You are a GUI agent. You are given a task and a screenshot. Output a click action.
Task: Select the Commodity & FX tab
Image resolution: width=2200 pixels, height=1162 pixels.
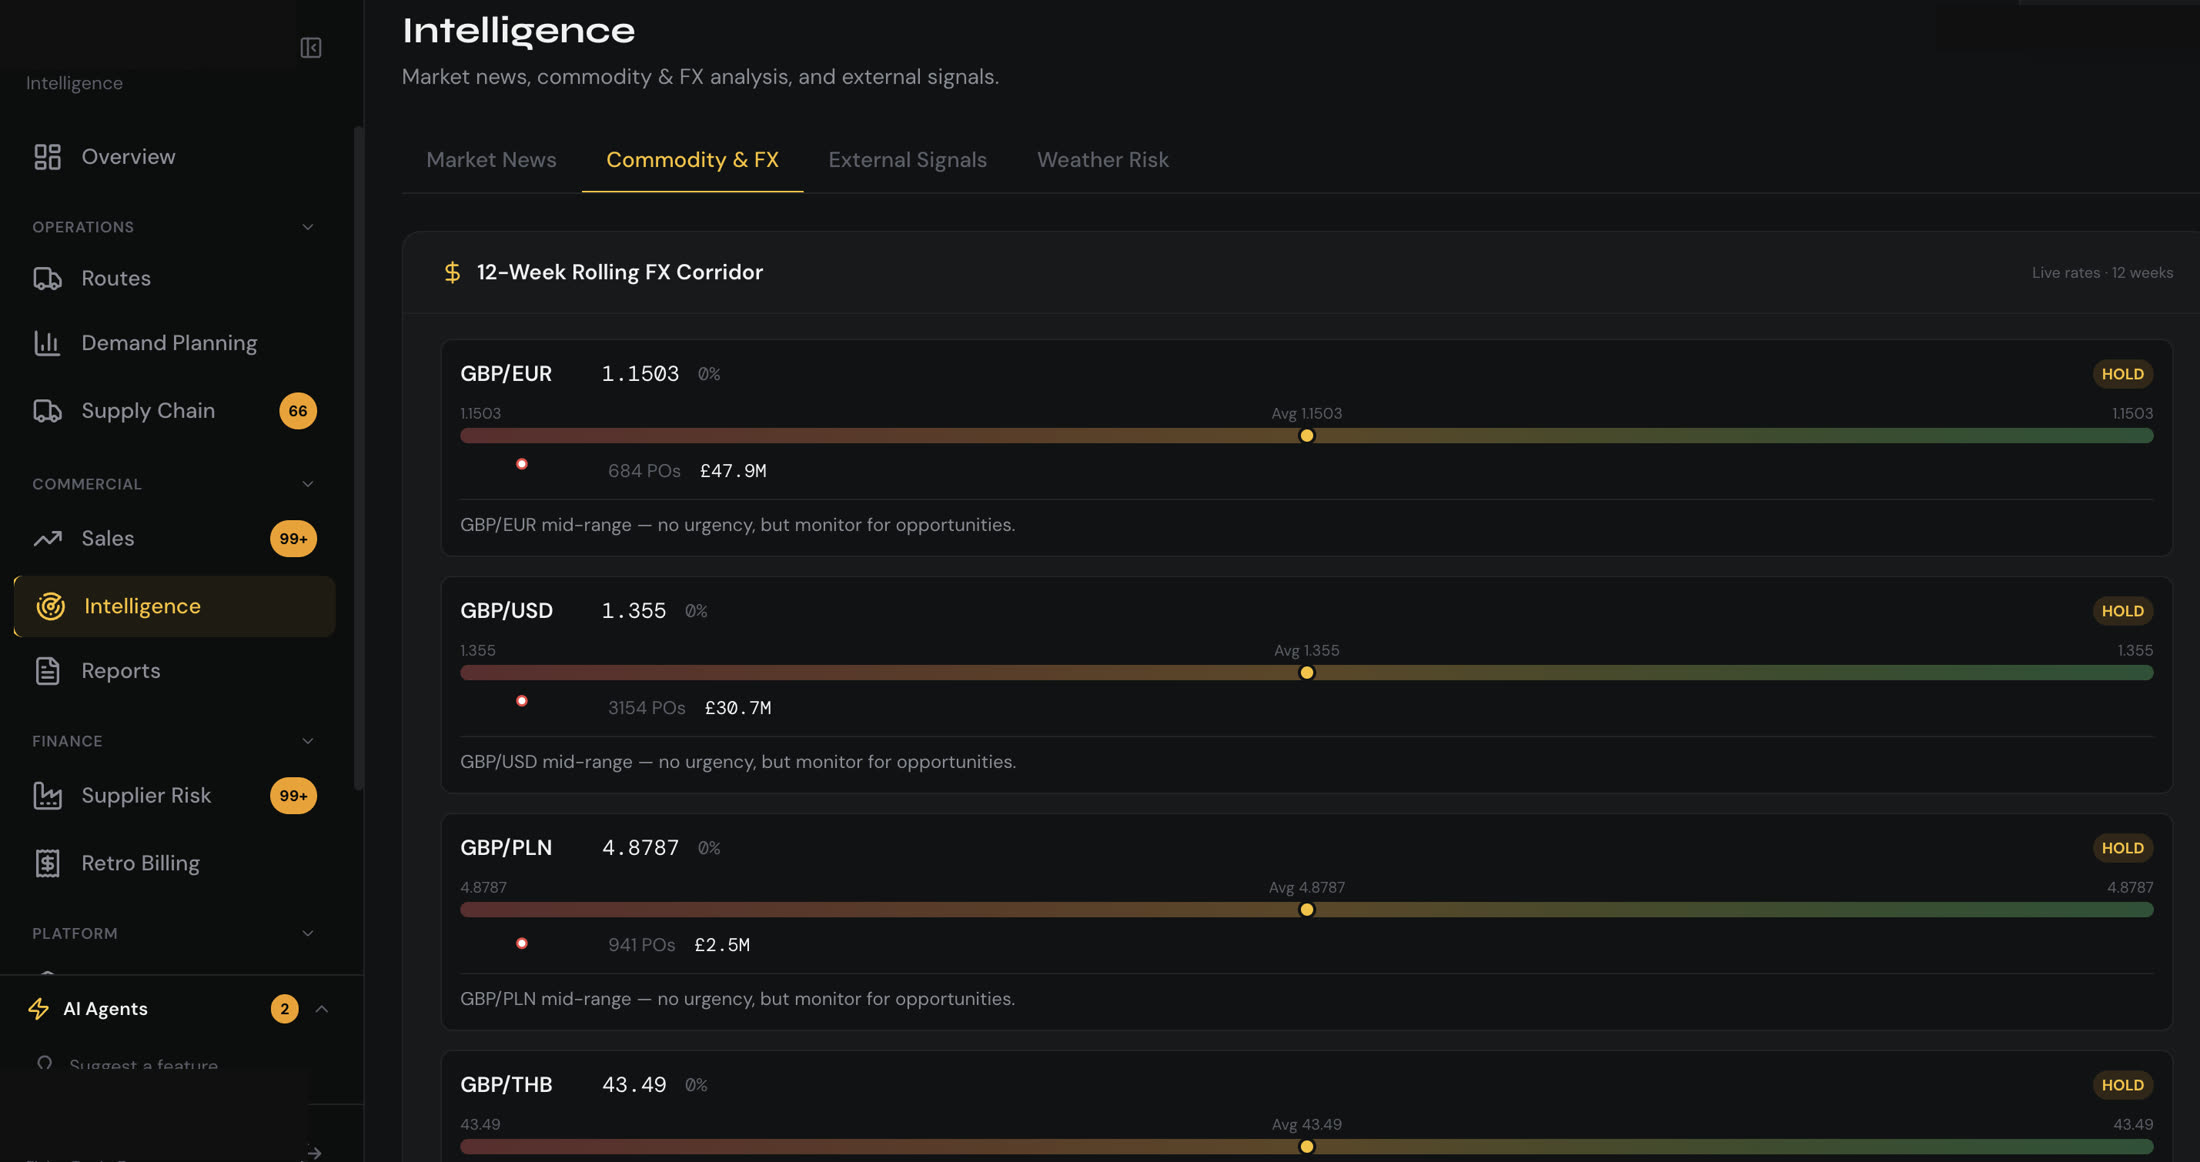tap(692, 160)
